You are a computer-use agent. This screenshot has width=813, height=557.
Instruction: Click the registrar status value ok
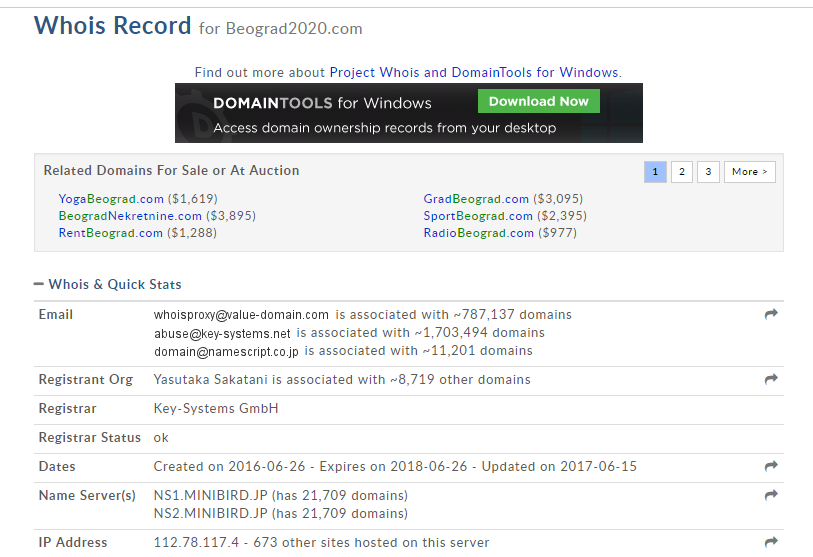161,438
